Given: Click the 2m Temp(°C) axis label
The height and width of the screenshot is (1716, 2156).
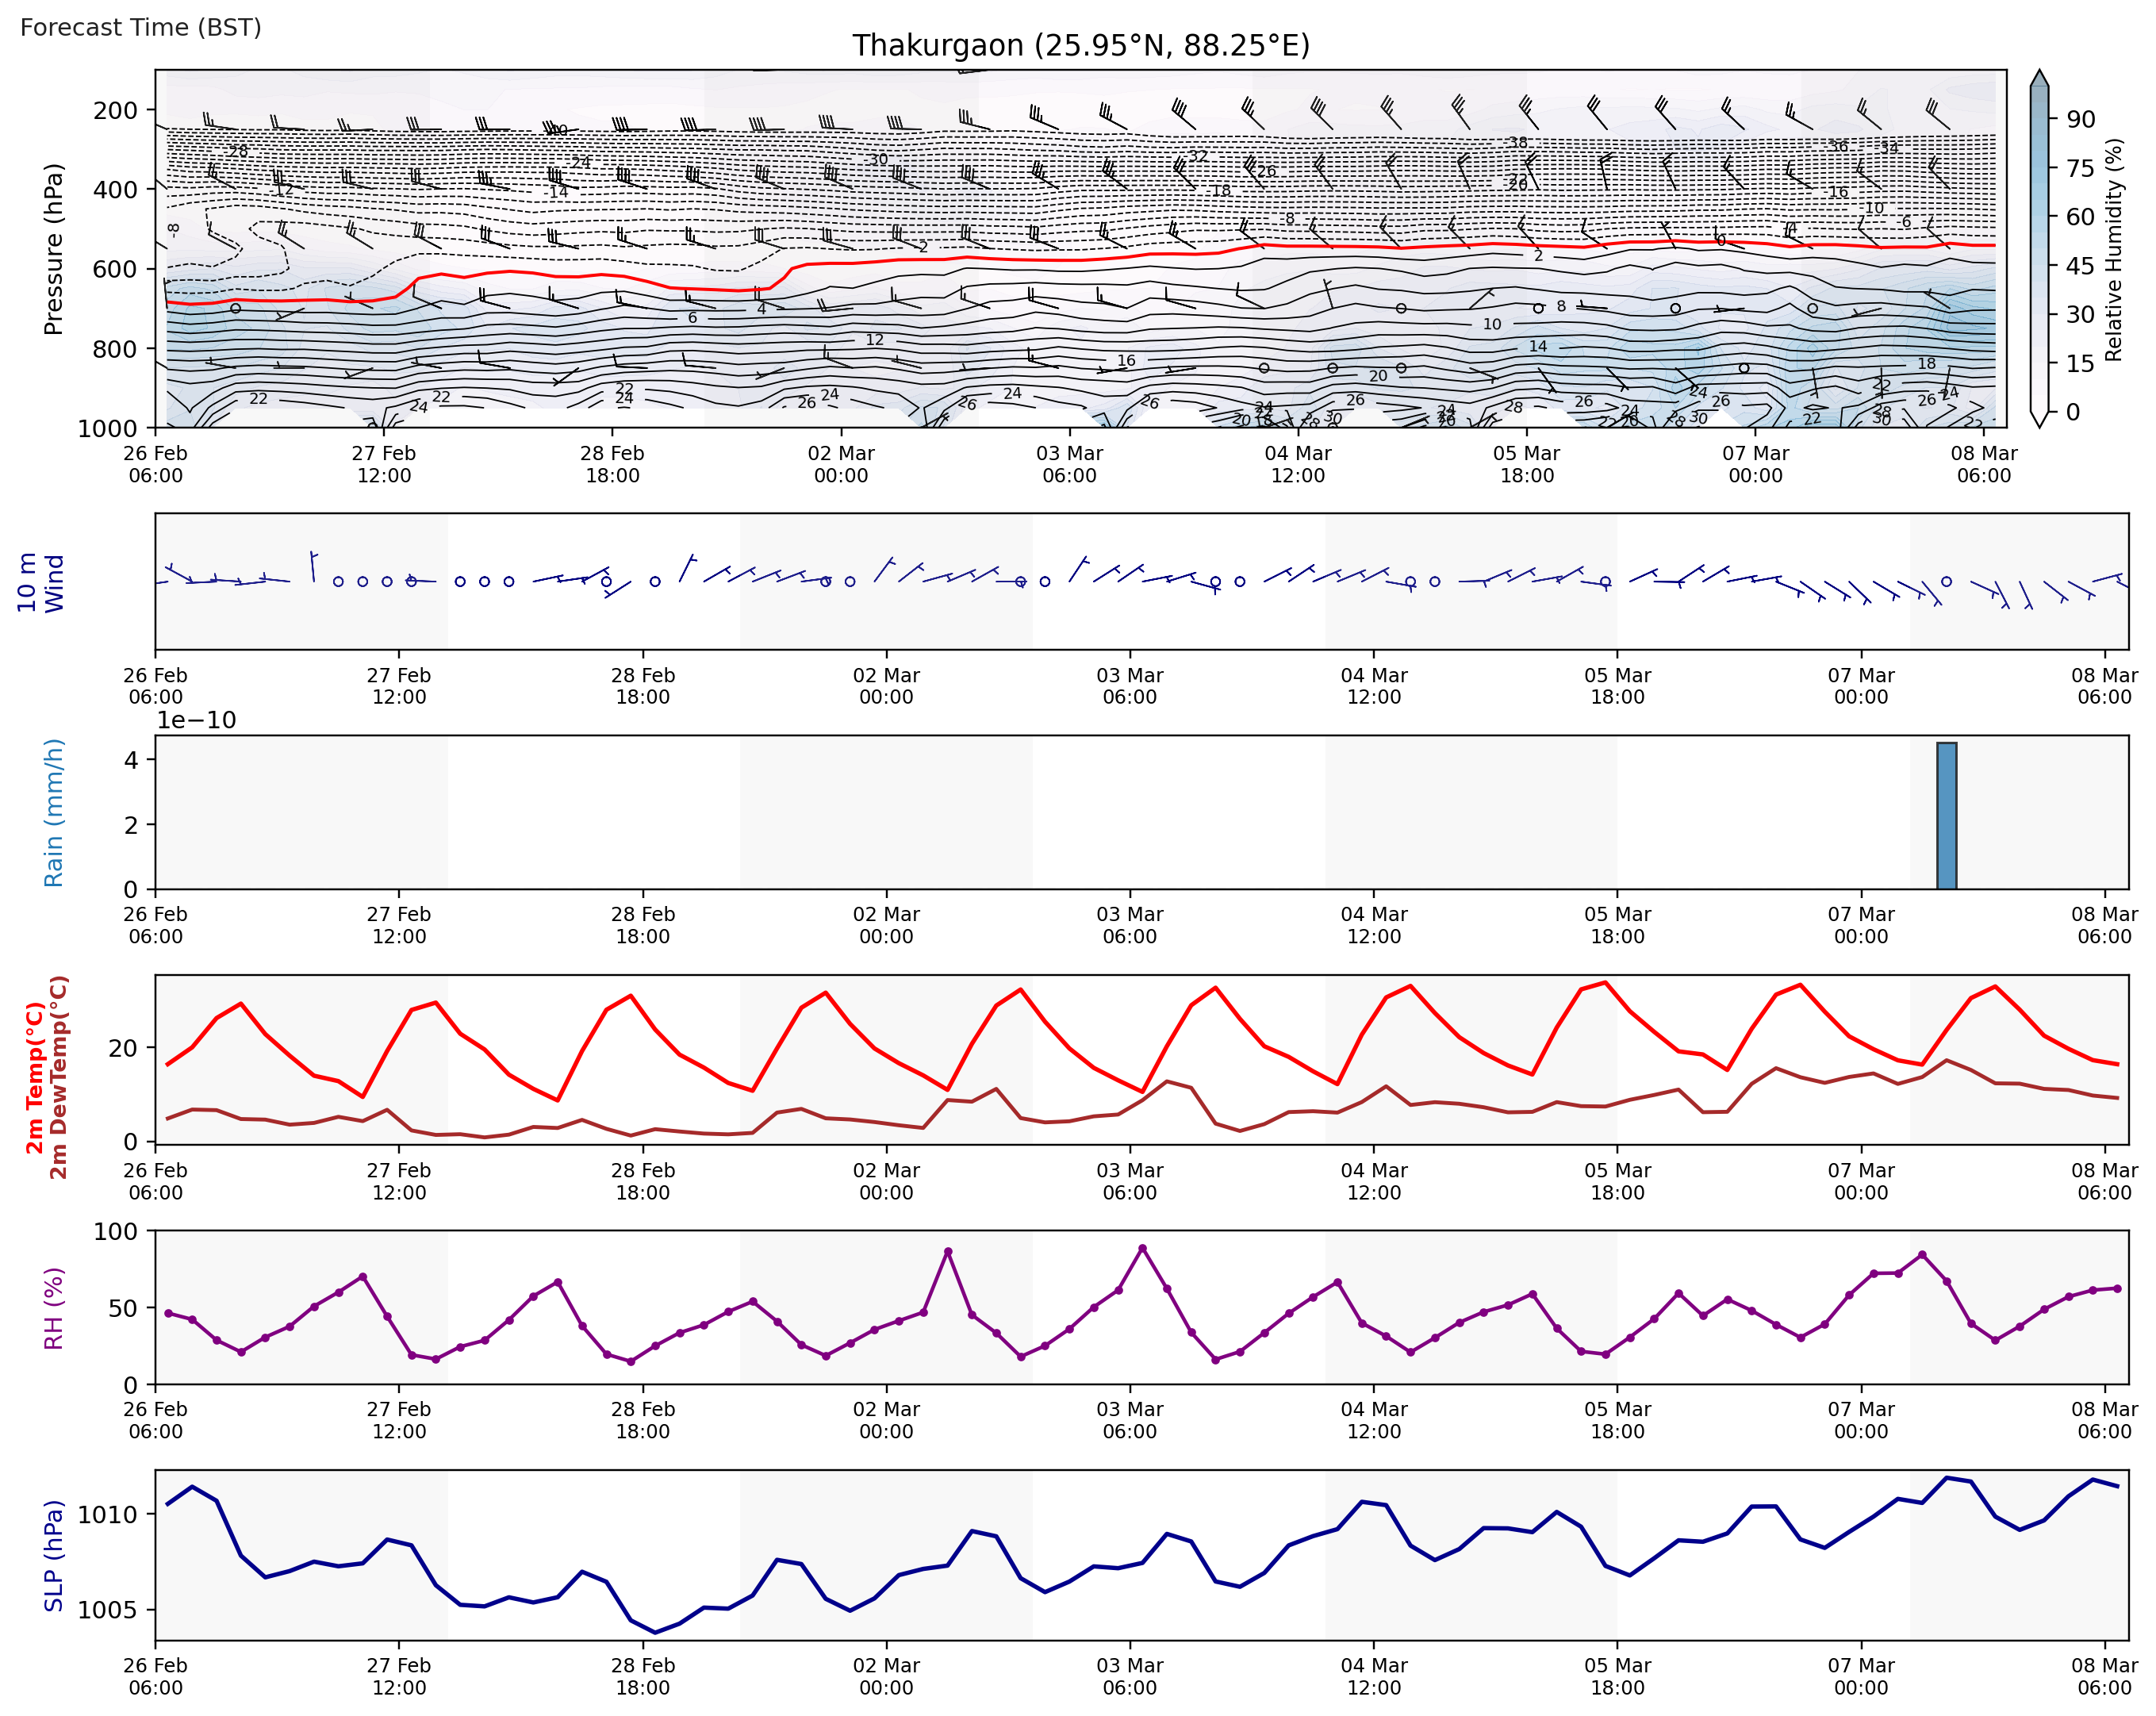Looking at the screenshot, I should 34,1078.
